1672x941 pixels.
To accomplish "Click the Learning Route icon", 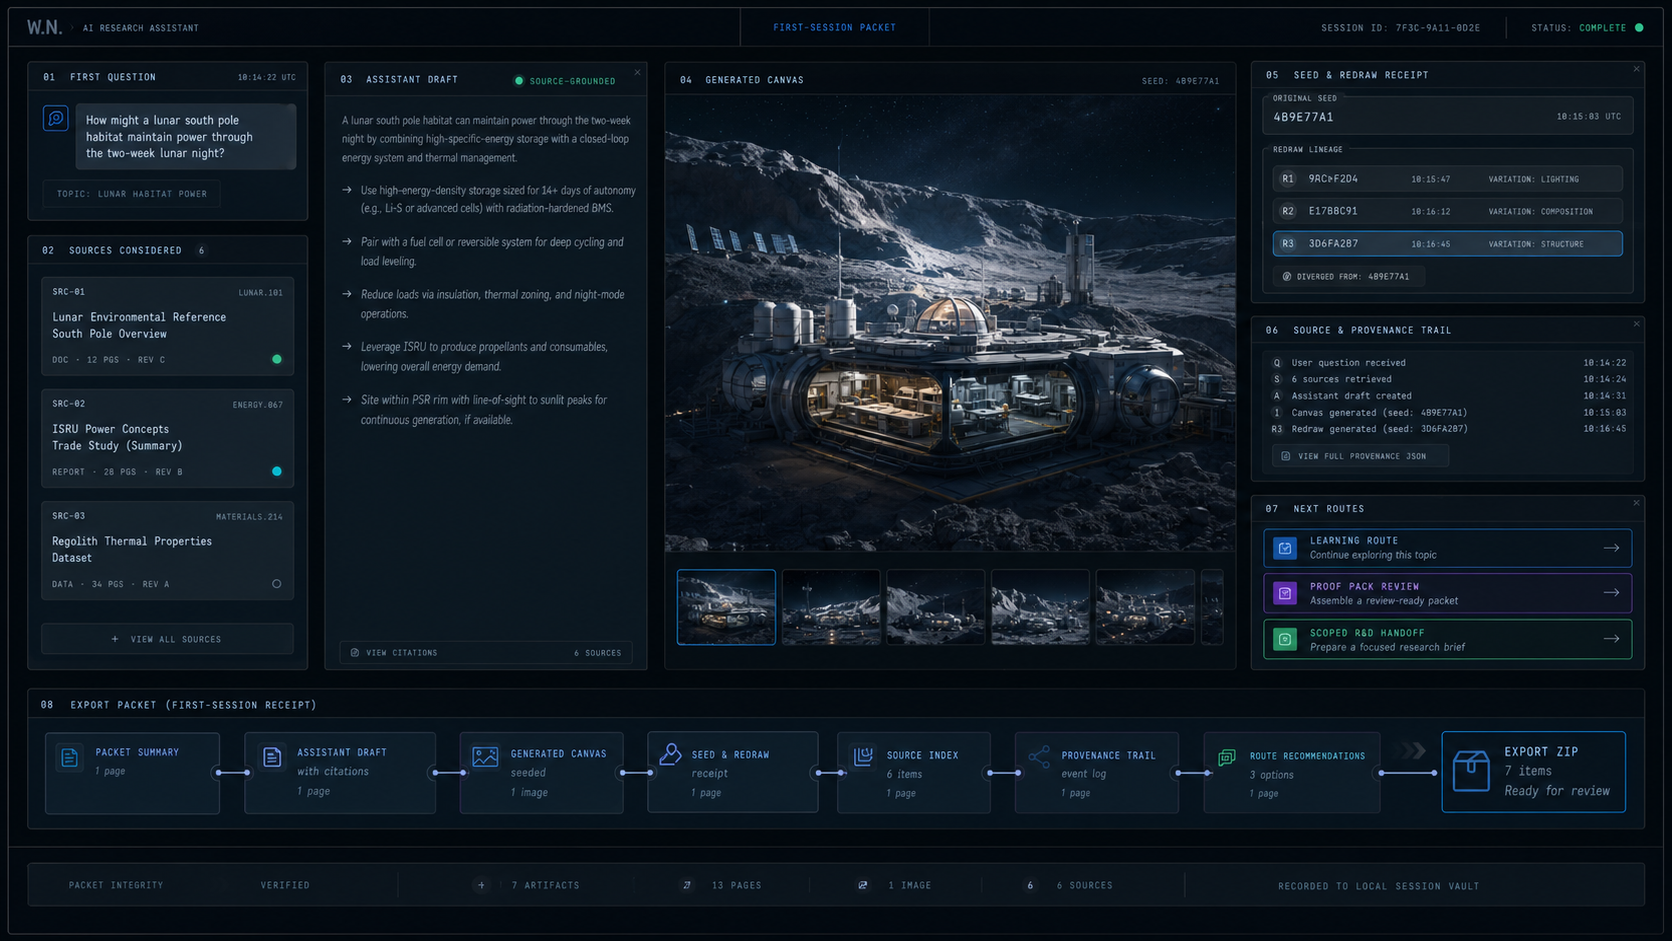I will (1285, 548).
